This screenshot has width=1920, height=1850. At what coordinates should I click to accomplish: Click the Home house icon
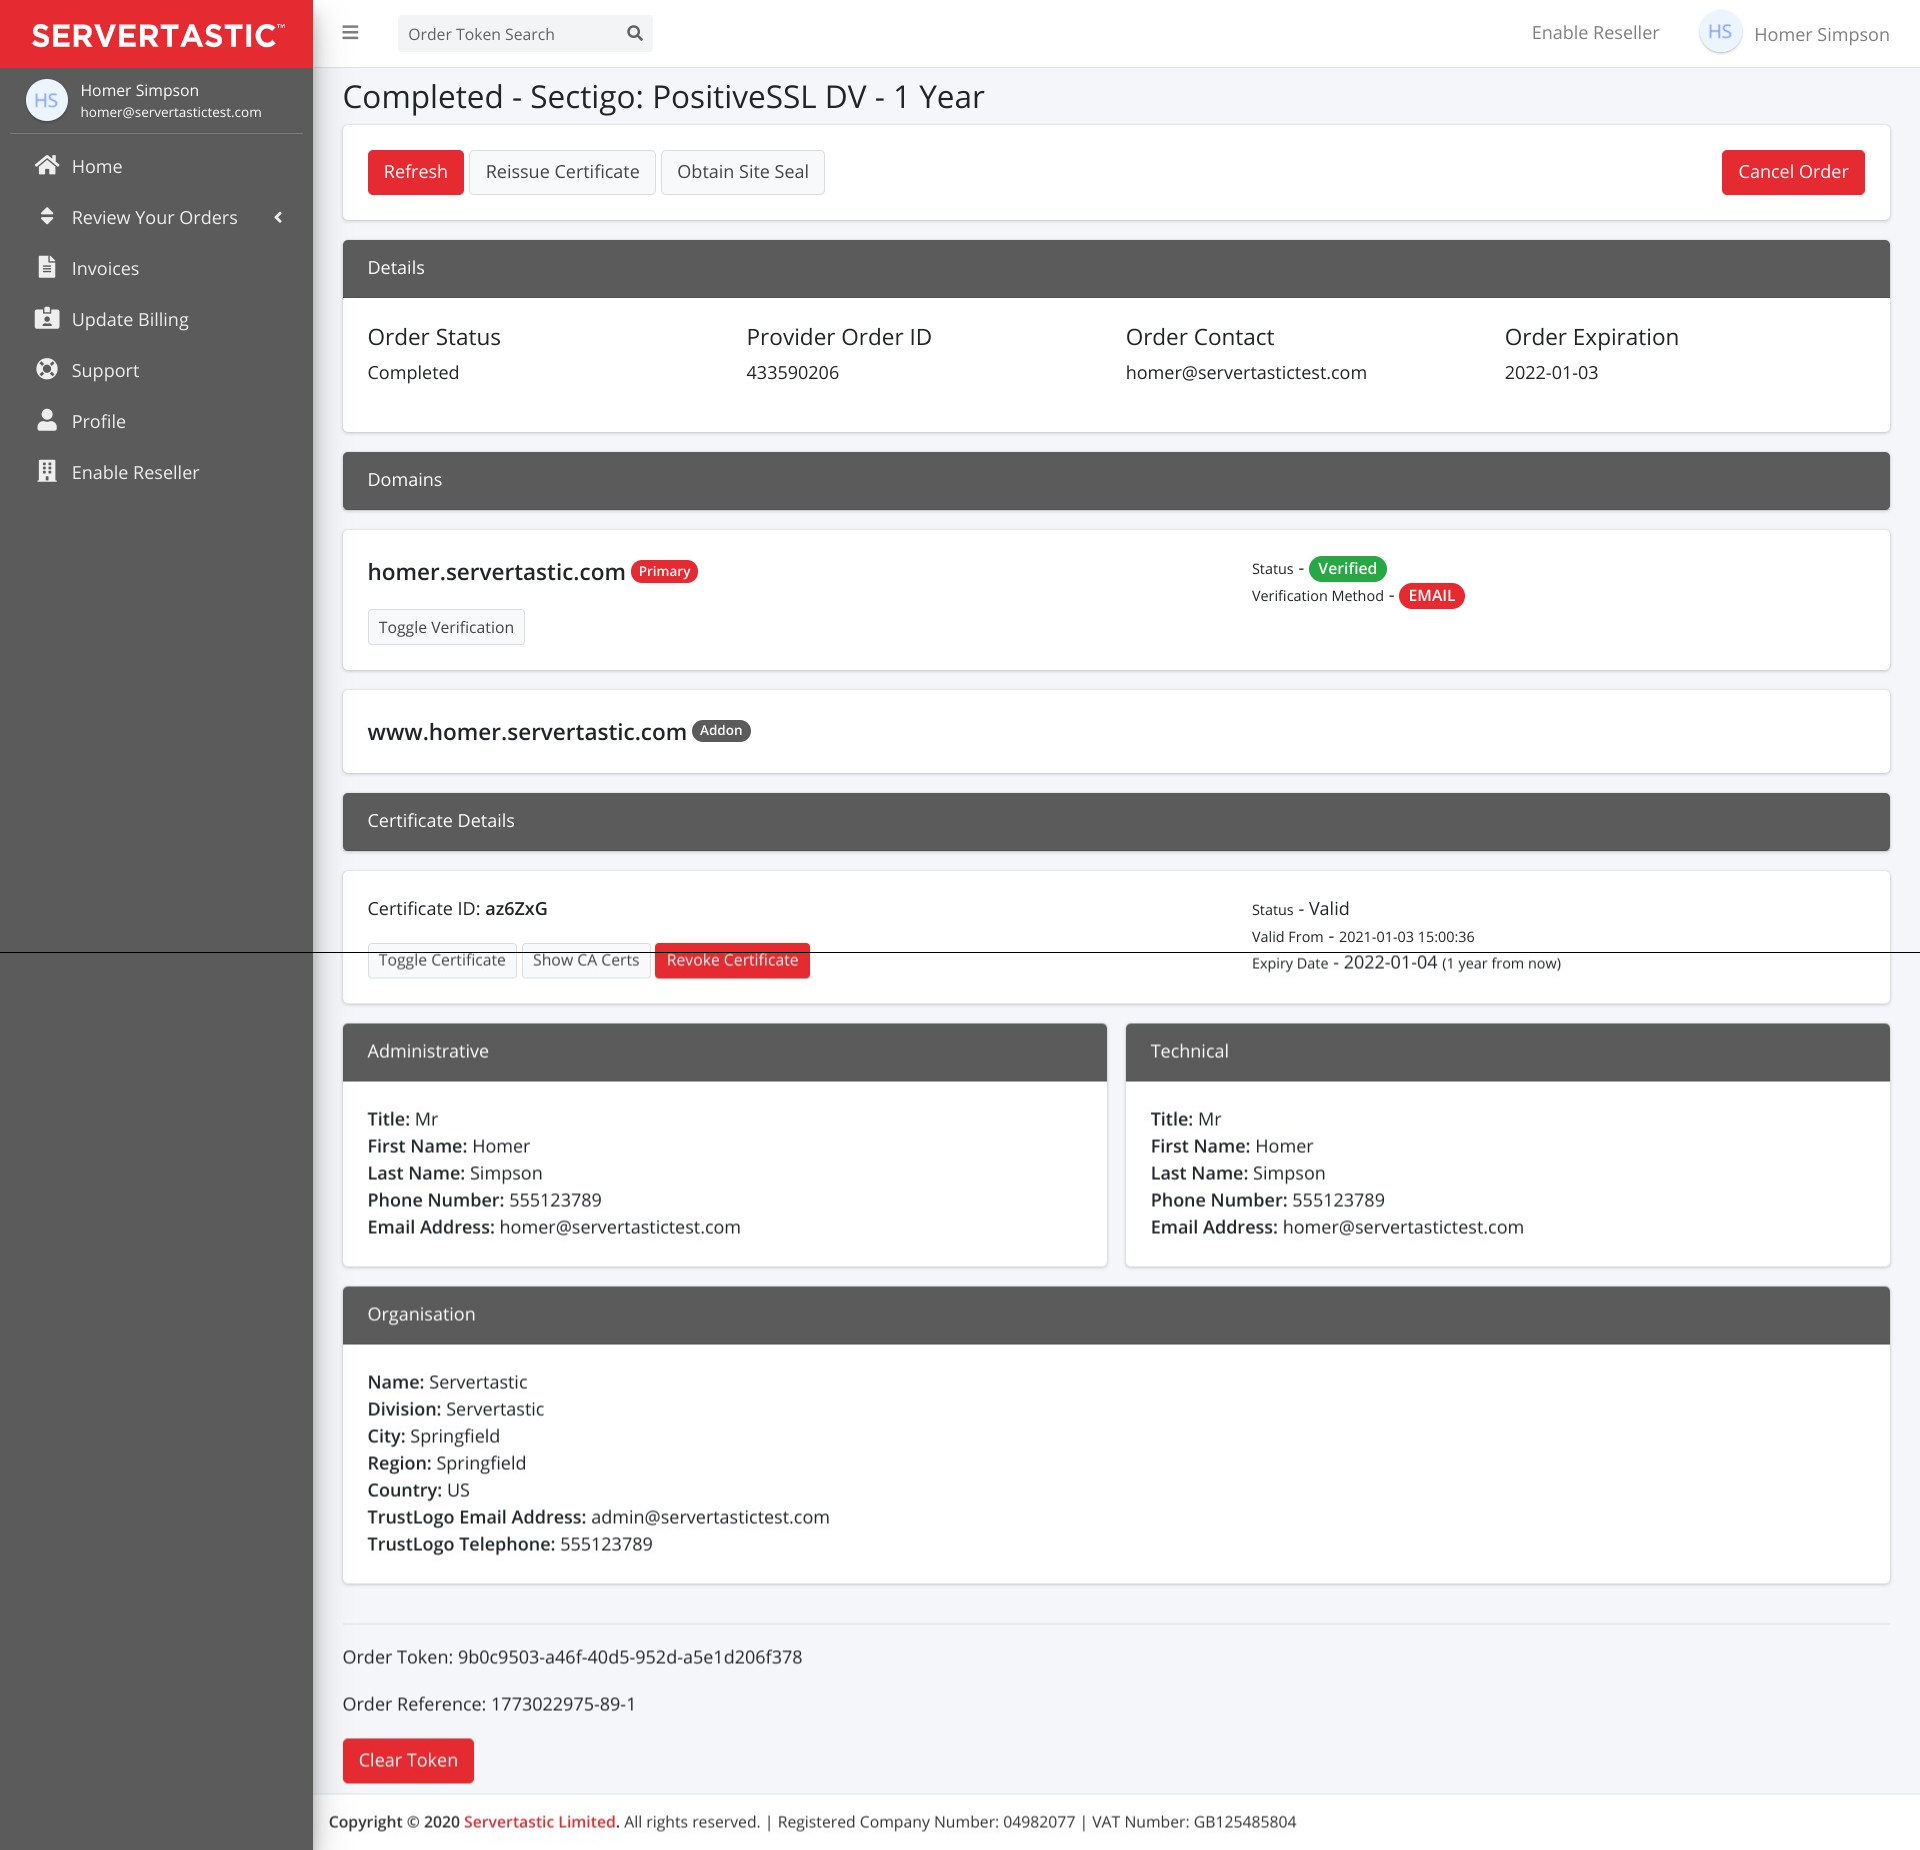coord(46,166)
